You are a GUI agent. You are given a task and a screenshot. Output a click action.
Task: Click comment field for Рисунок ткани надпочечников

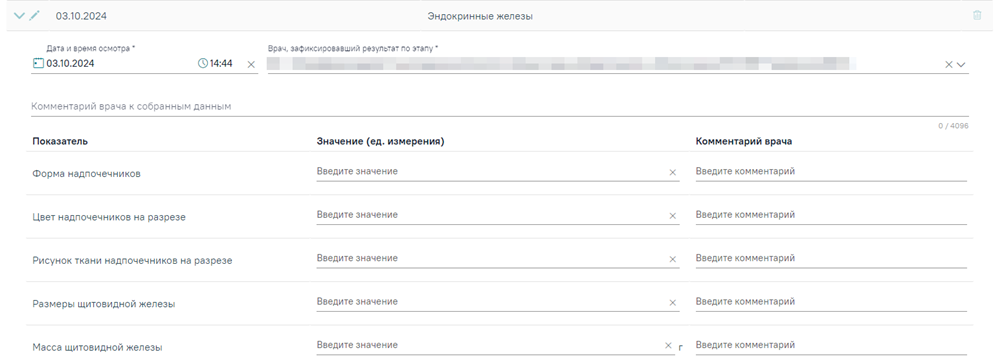click(x=831, y=259)
